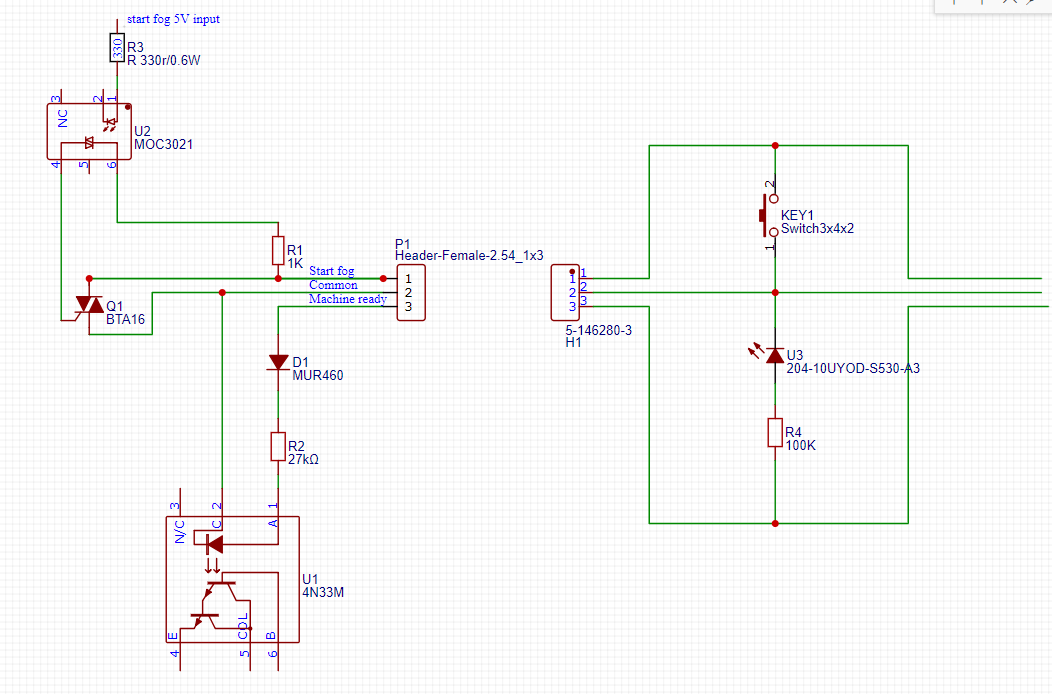This screenshot has height=694, width=1052.
Task: Click the 4N33M part name text
Action: click(323, 593)
